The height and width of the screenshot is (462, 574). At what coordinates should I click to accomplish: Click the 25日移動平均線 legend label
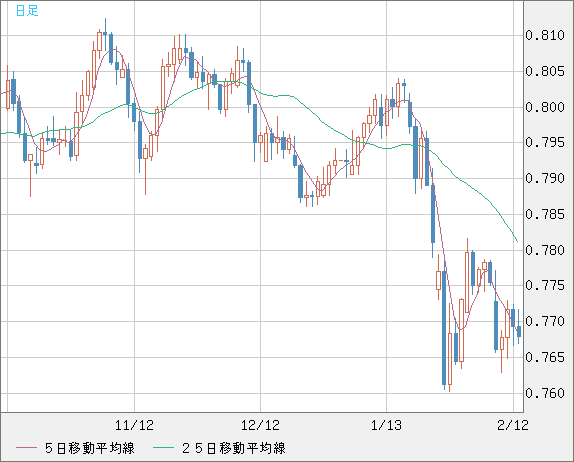(x=234, y=448)
